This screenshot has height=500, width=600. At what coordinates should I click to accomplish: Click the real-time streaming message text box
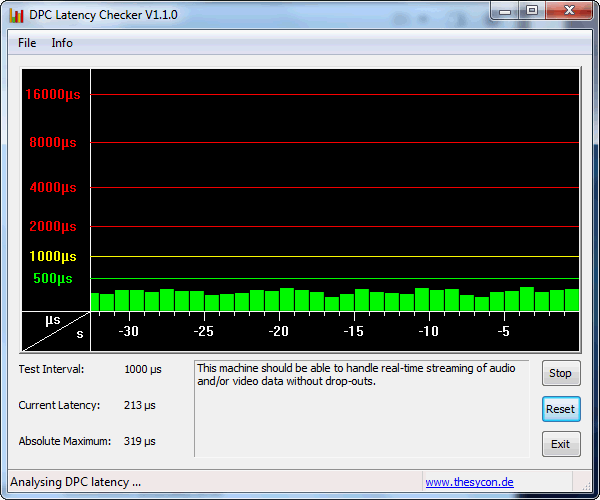click(362, 409)
